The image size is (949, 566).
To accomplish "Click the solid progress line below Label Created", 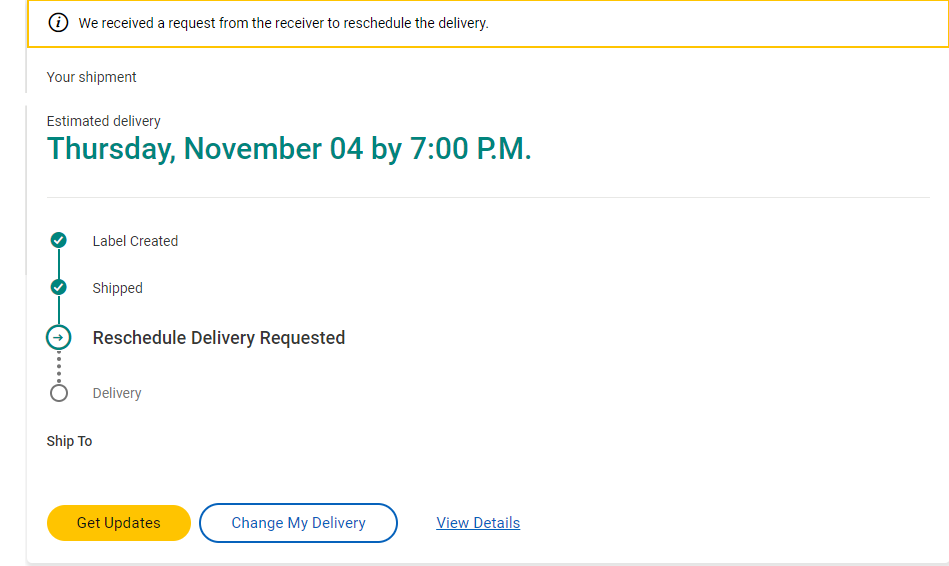I will [59, 264].
